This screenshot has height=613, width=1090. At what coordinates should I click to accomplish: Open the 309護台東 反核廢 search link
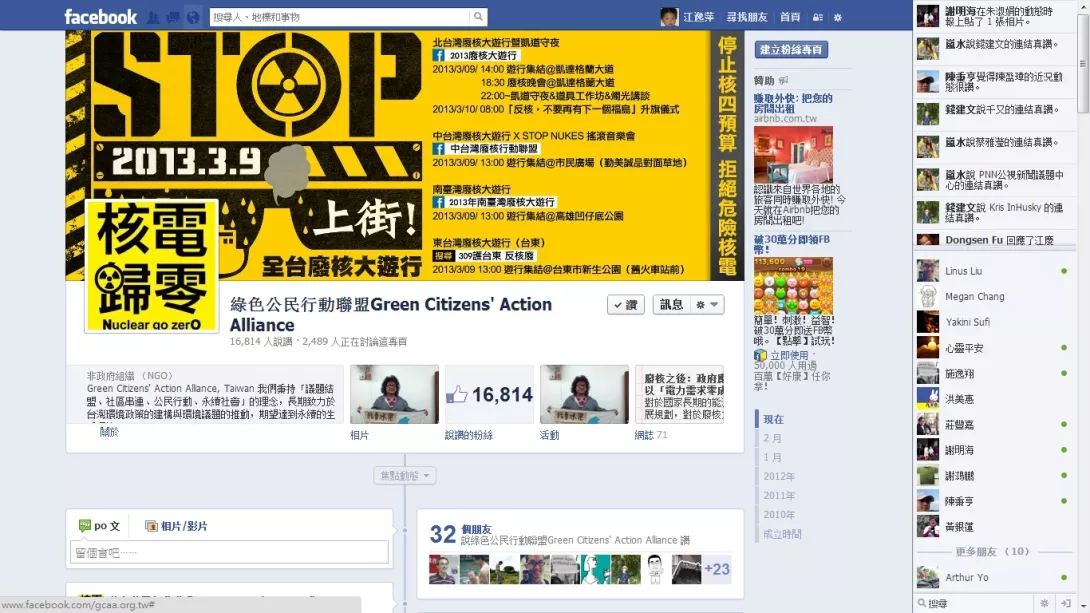[x=485, y=256]
